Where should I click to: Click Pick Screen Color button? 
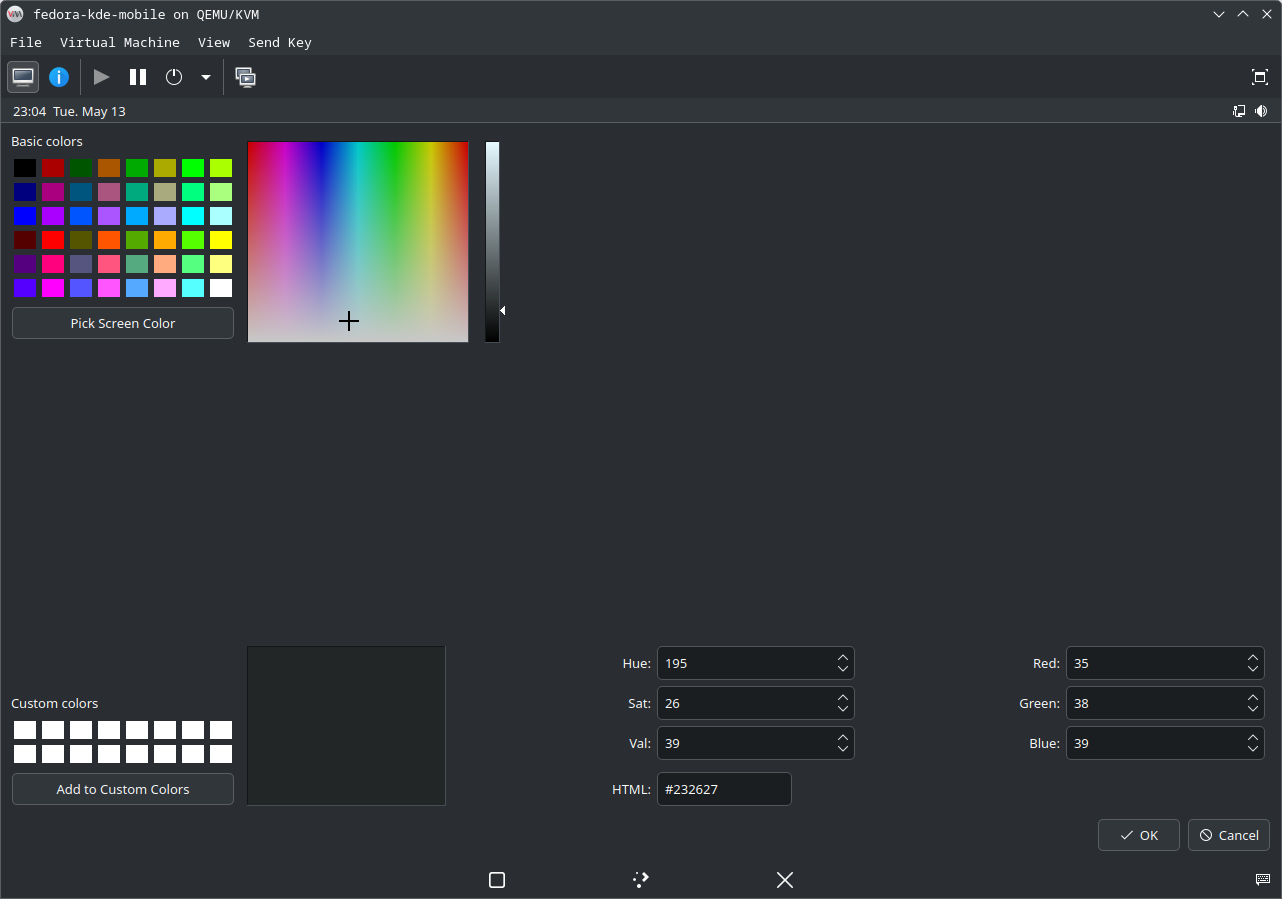pos(123,323)
